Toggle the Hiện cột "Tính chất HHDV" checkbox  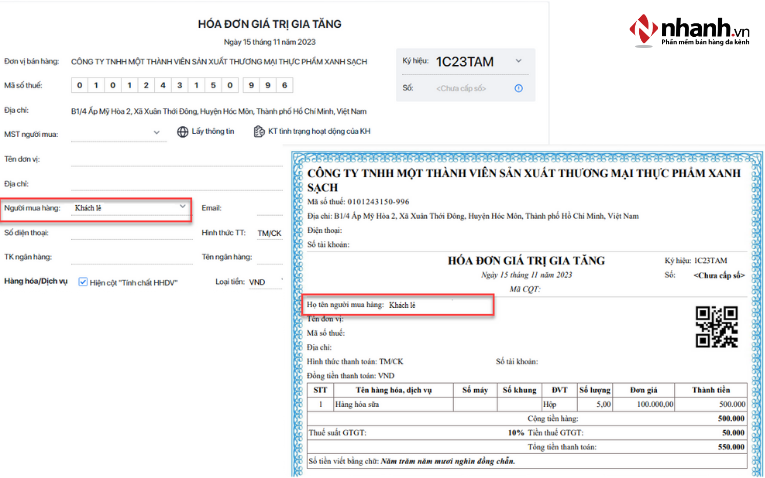pyautogui.click(x=83, y=282)
